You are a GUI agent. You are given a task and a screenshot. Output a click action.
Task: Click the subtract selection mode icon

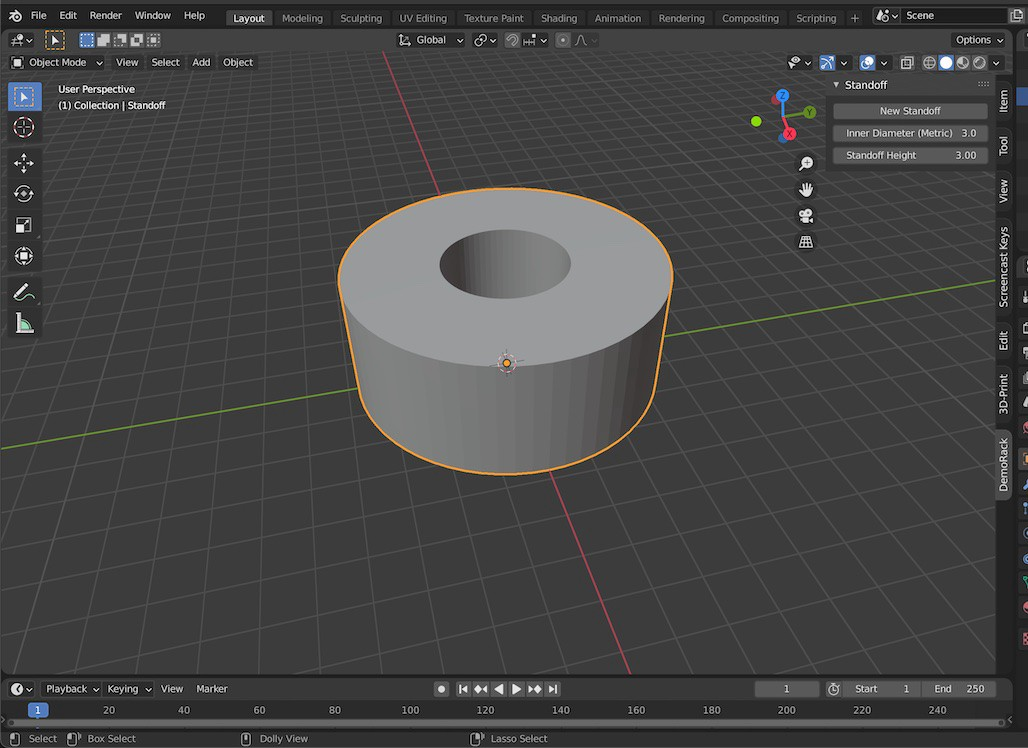(x=120, y=40)
